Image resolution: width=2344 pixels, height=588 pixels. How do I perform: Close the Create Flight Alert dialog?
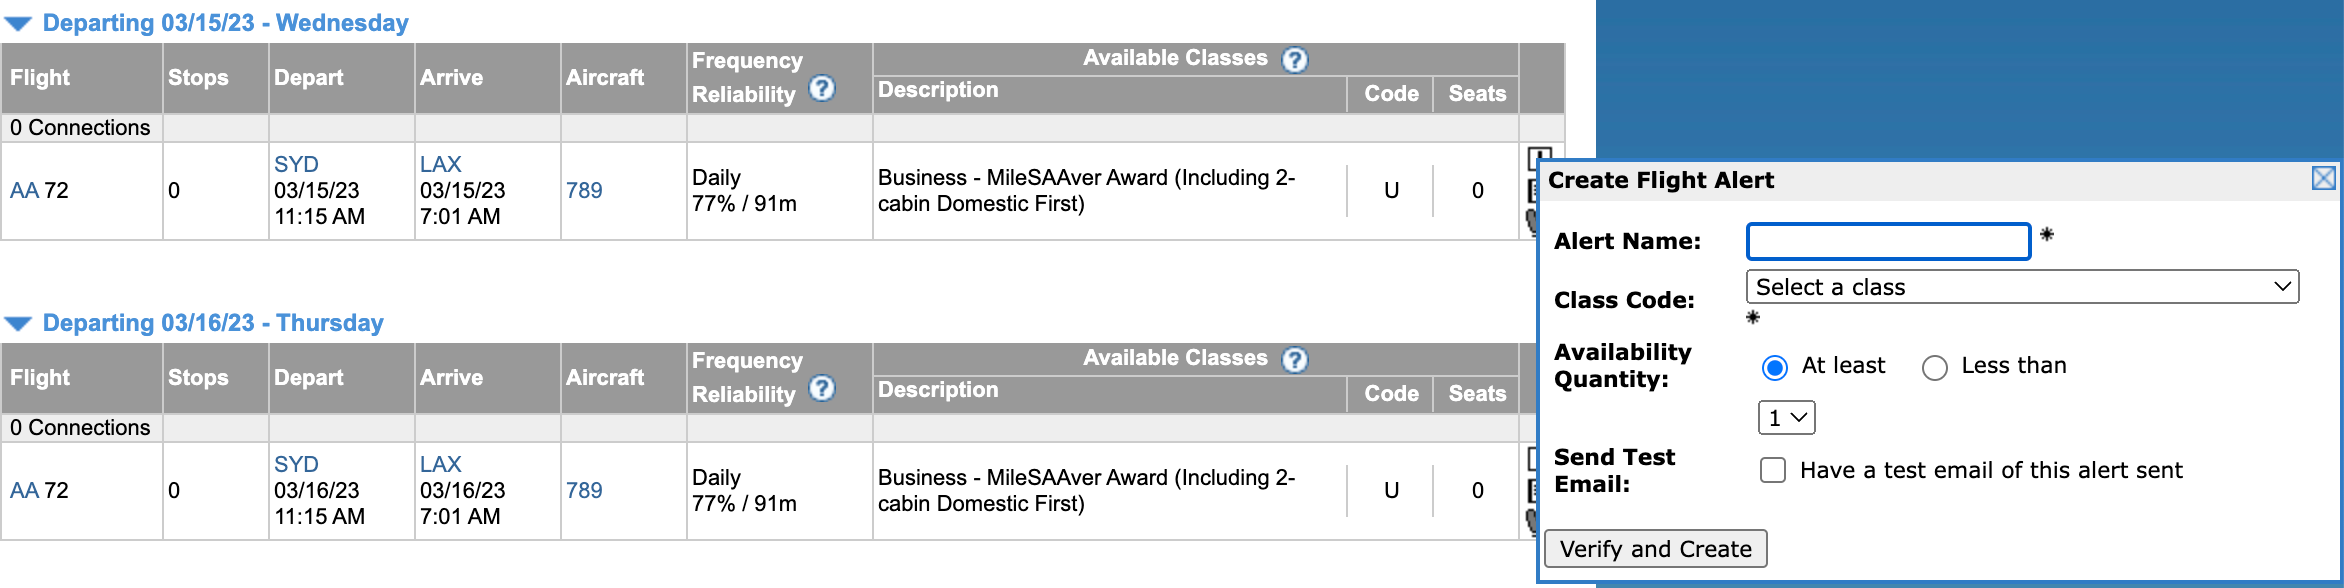2323,179
